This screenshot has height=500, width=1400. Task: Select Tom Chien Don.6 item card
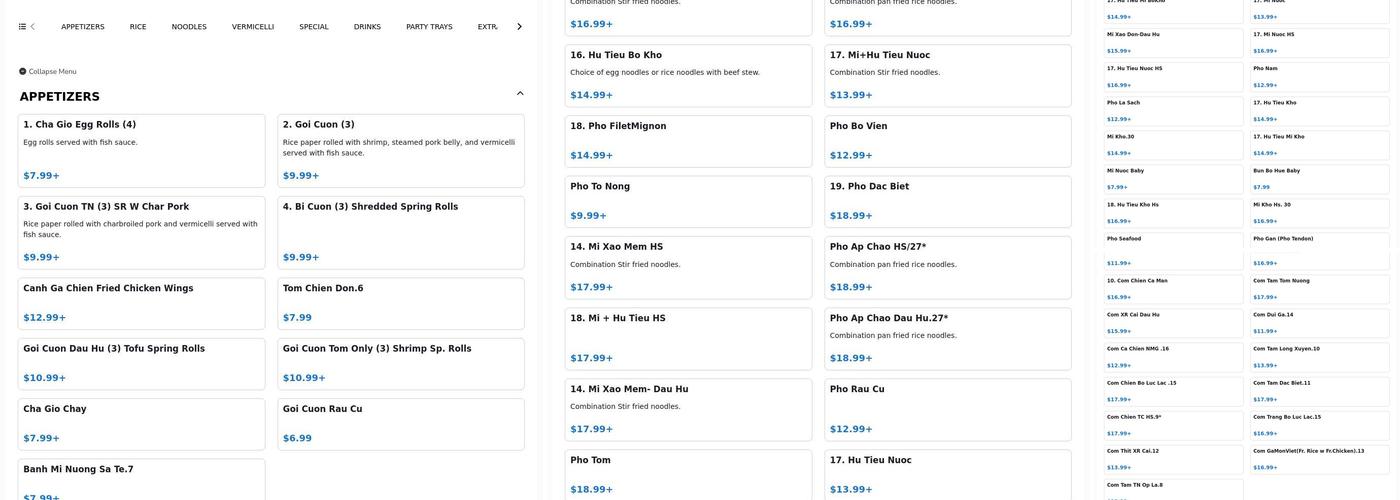coord(400,303)
